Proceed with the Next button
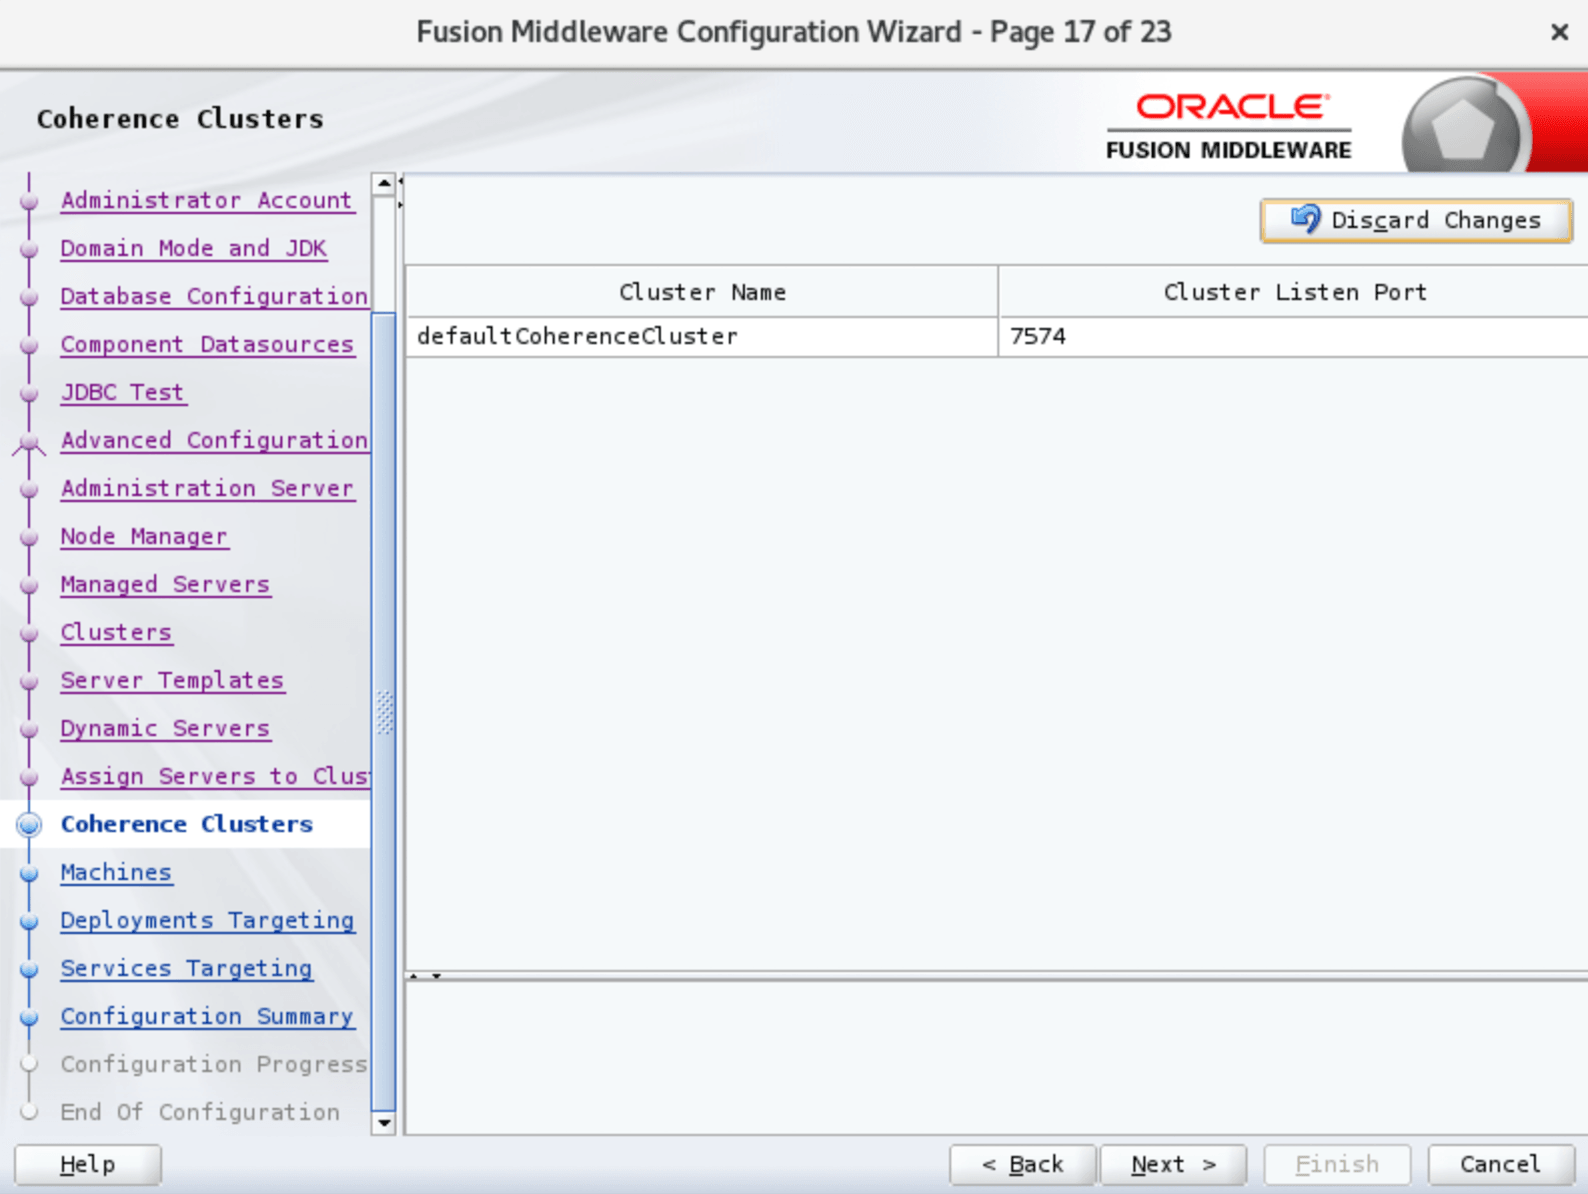This screenshot has height=1194, width=1588. coord(1173,1164)
